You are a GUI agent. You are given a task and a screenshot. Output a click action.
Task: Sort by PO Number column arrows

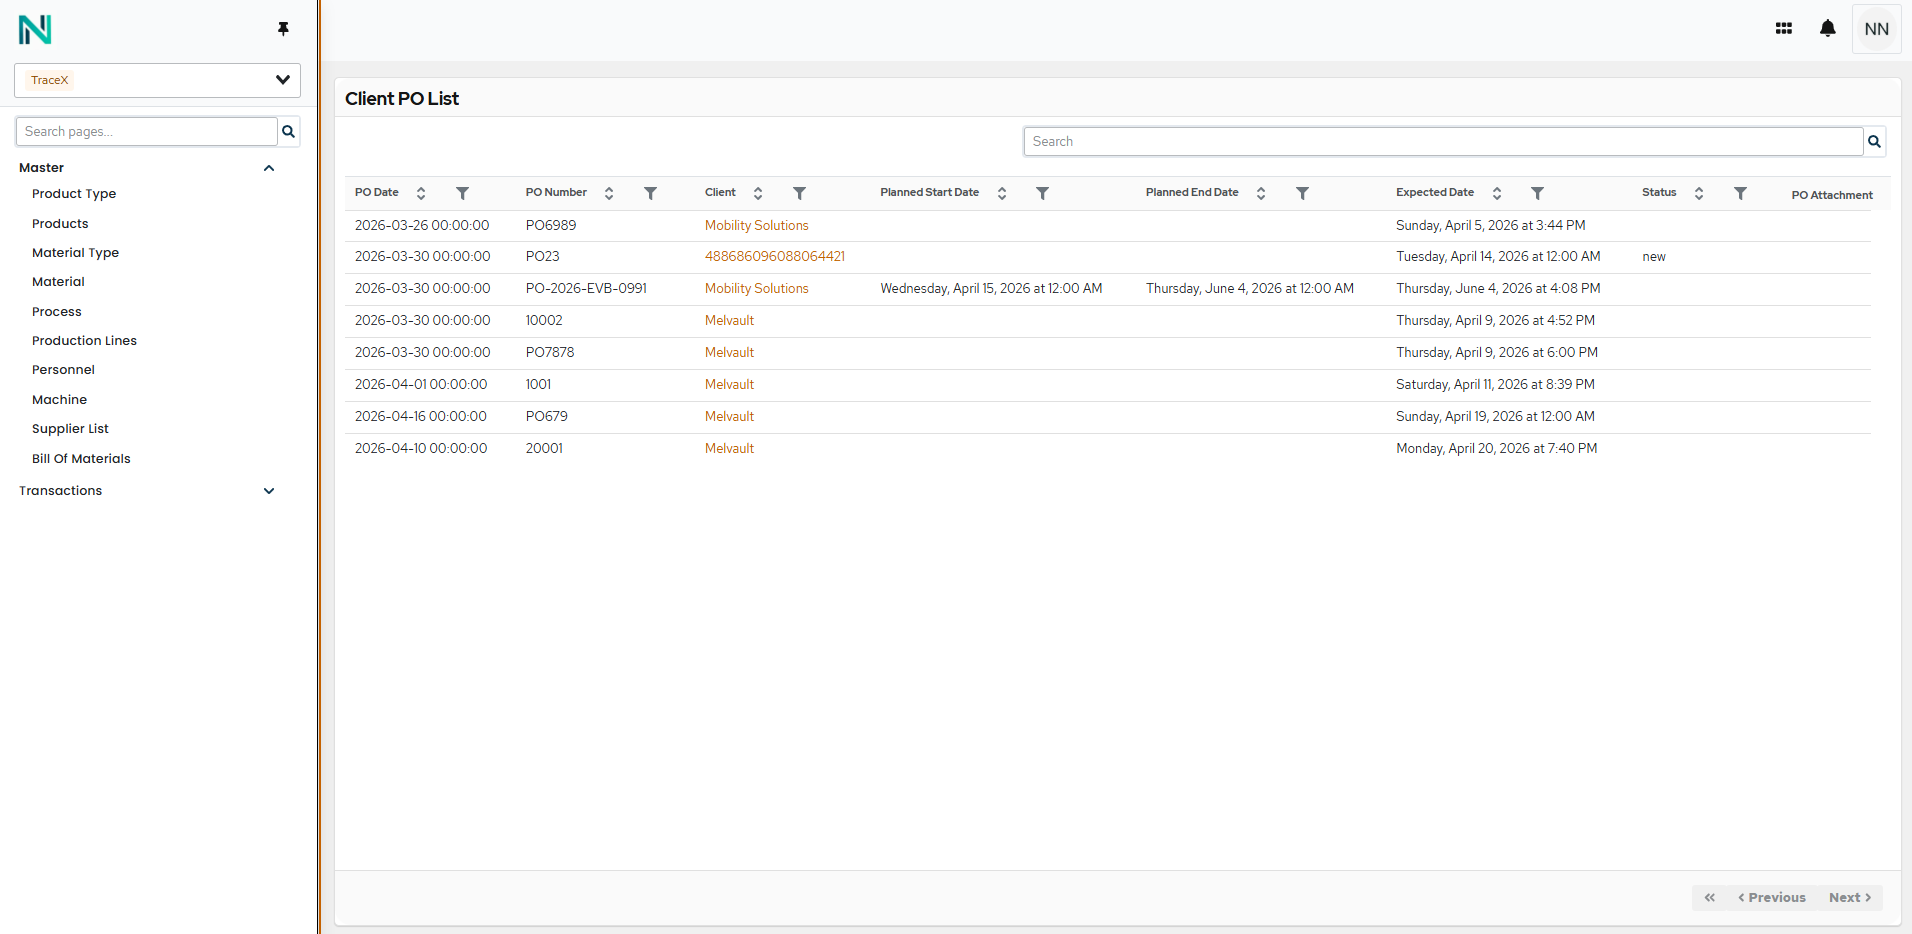click(609, 193)
